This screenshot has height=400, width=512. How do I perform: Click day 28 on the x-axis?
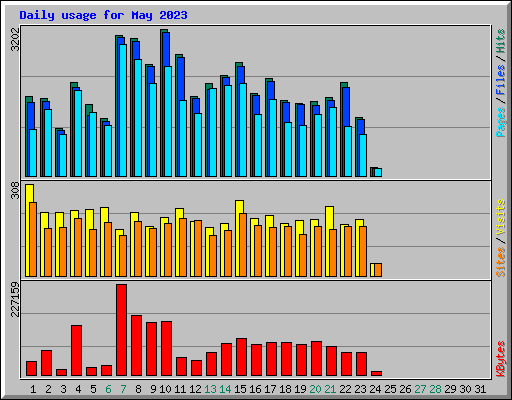point(435,389)
